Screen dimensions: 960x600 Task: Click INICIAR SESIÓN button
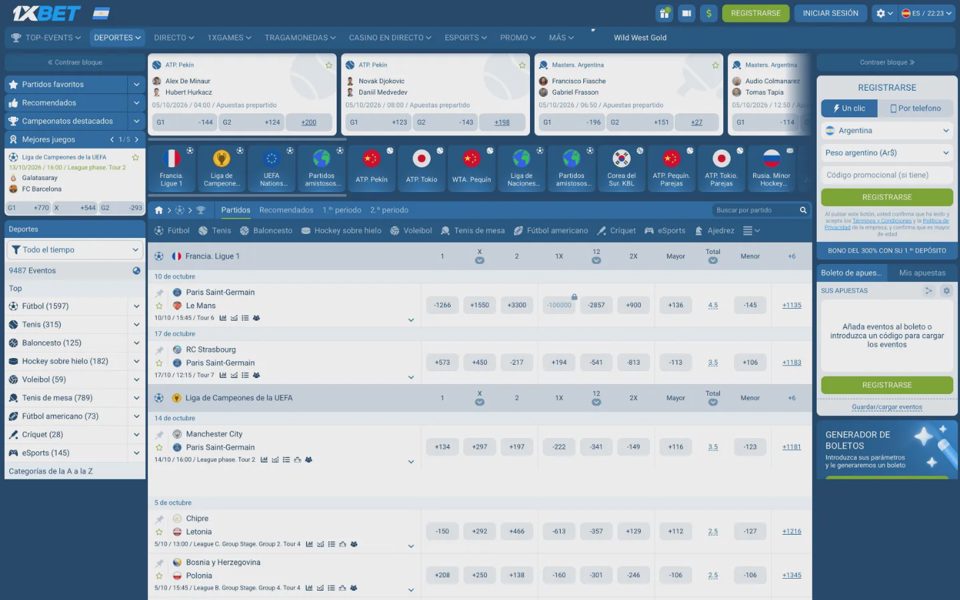(x=830, y=13)
